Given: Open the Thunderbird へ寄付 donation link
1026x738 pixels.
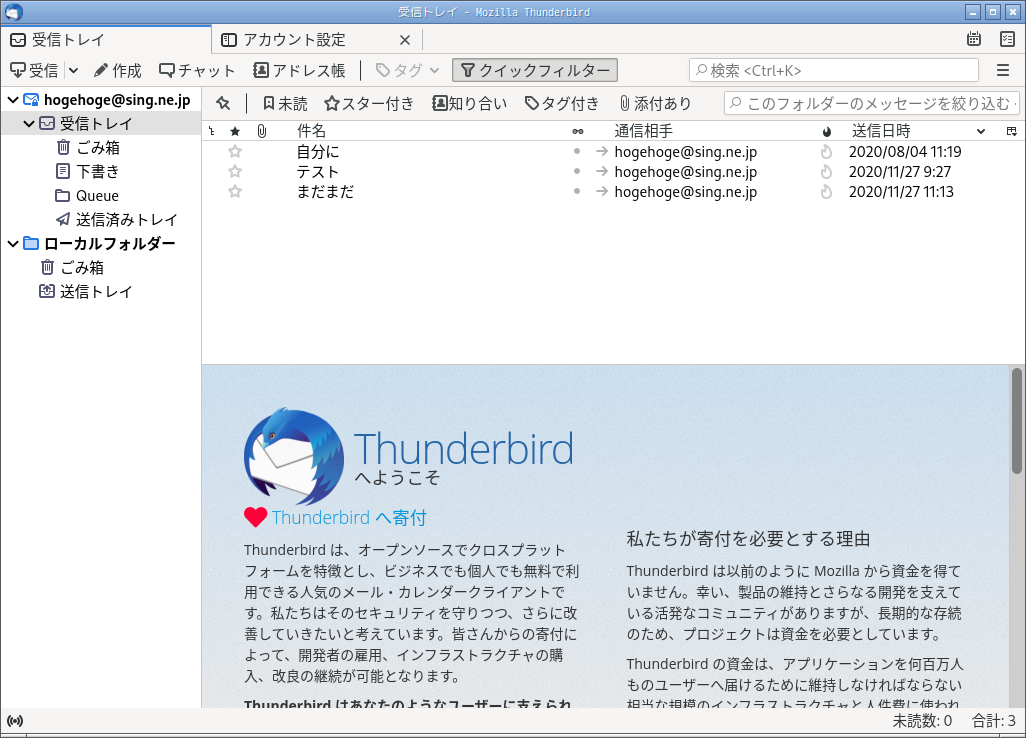Looking at the screenshot, I should pyautogui.click(x=349, y=518).
